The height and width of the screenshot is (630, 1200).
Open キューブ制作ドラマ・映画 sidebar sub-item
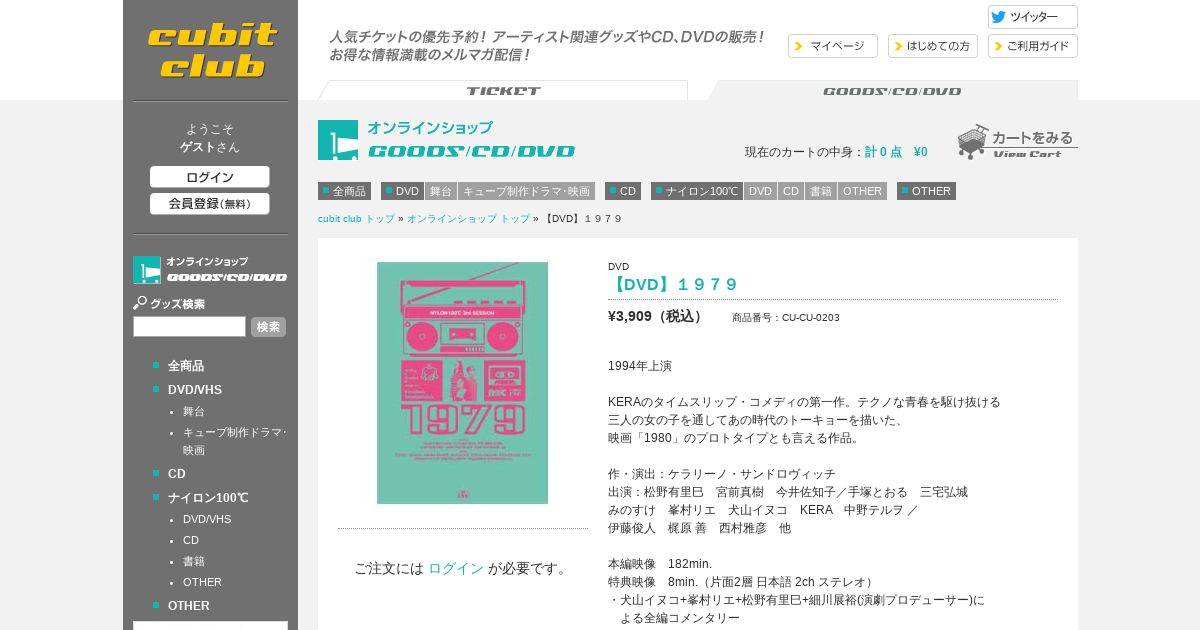tap(235, 441)
